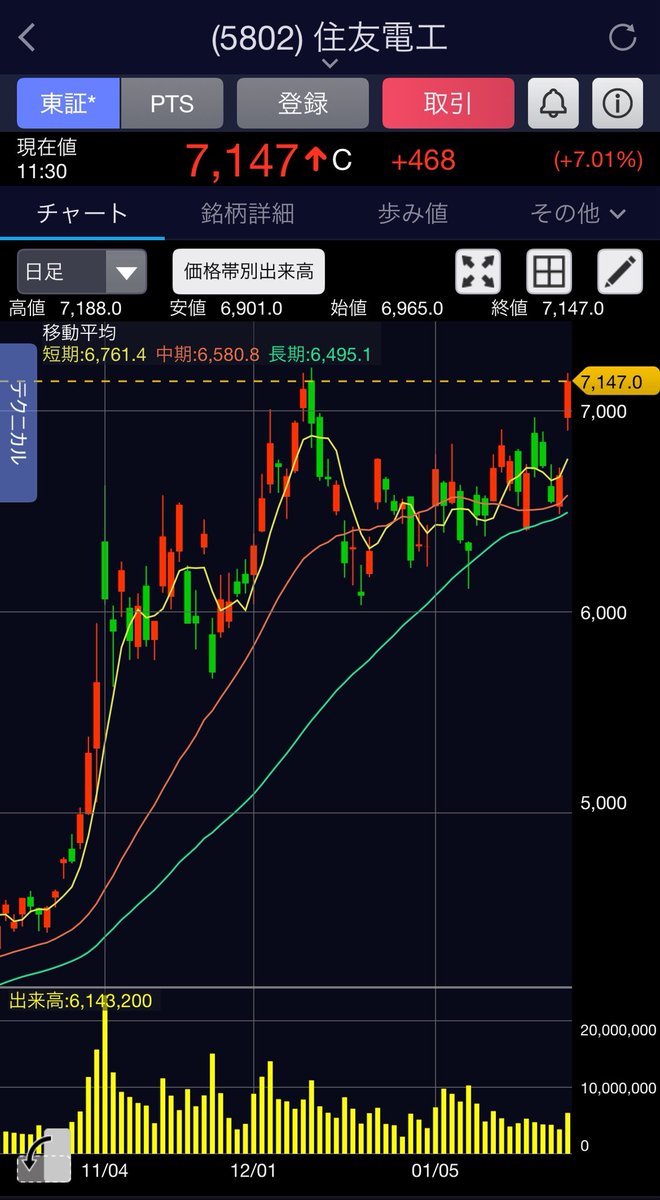
Task: Tap the 長期:6,495.1 moving average label
Action: click(321, 354)
